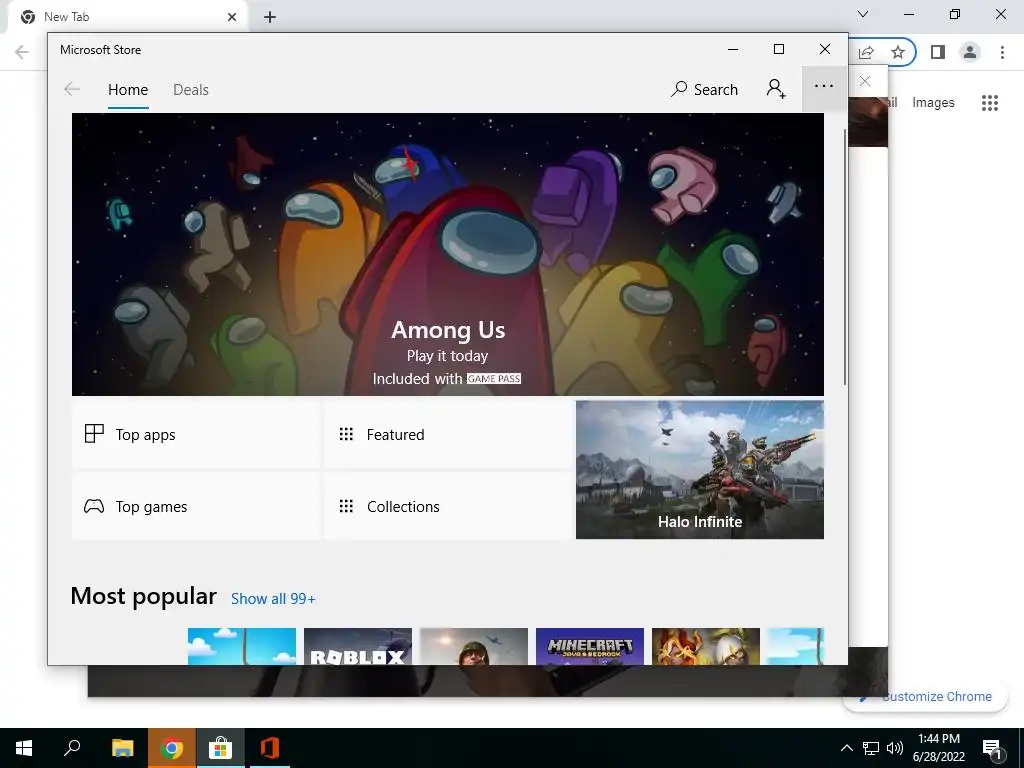Image resolution: width=1024 pixels, height=768 pixels.
Task: Open Chrome three-dot menu
Action: coord(1002,52)
